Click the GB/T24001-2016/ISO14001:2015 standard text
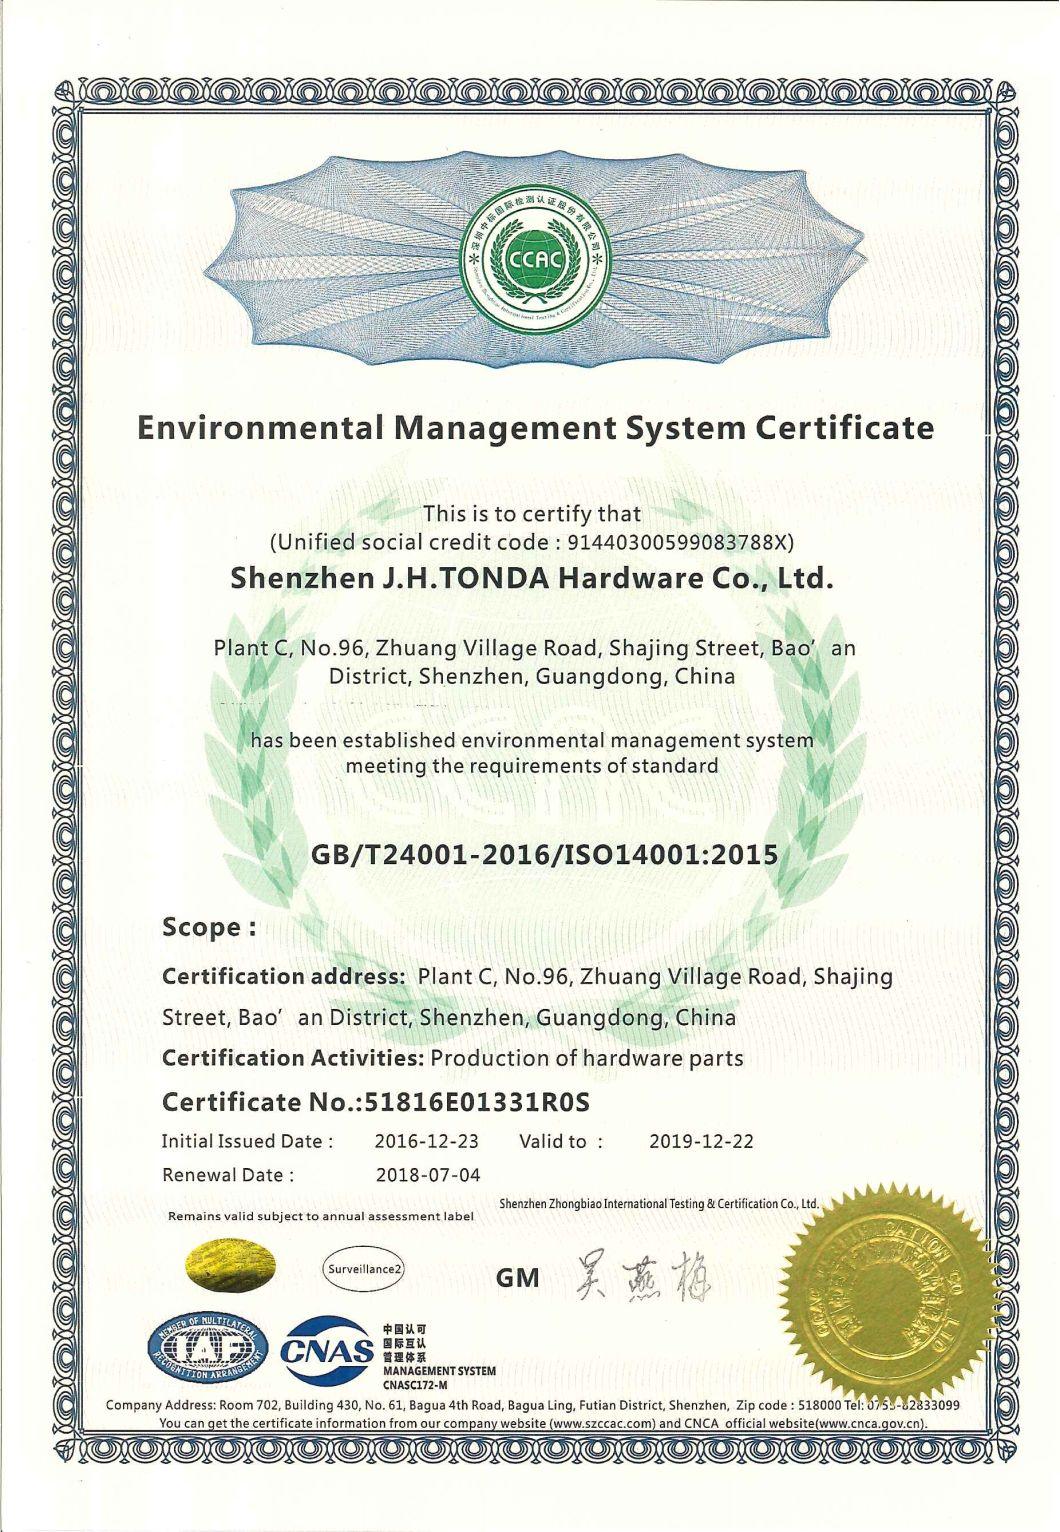1060x1532 pixels. (545, 854)
